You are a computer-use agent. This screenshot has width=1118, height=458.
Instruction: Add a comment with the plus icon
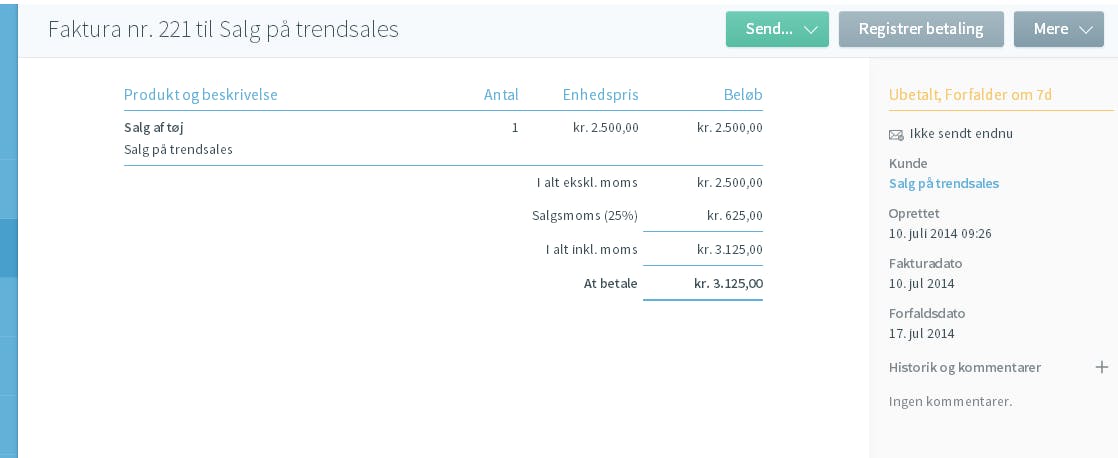point(1102,367)
